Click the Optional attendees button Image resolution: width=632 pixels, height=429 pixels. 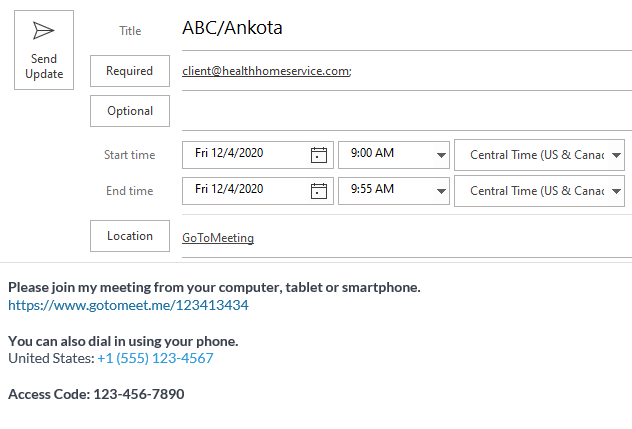click(130, 111)
